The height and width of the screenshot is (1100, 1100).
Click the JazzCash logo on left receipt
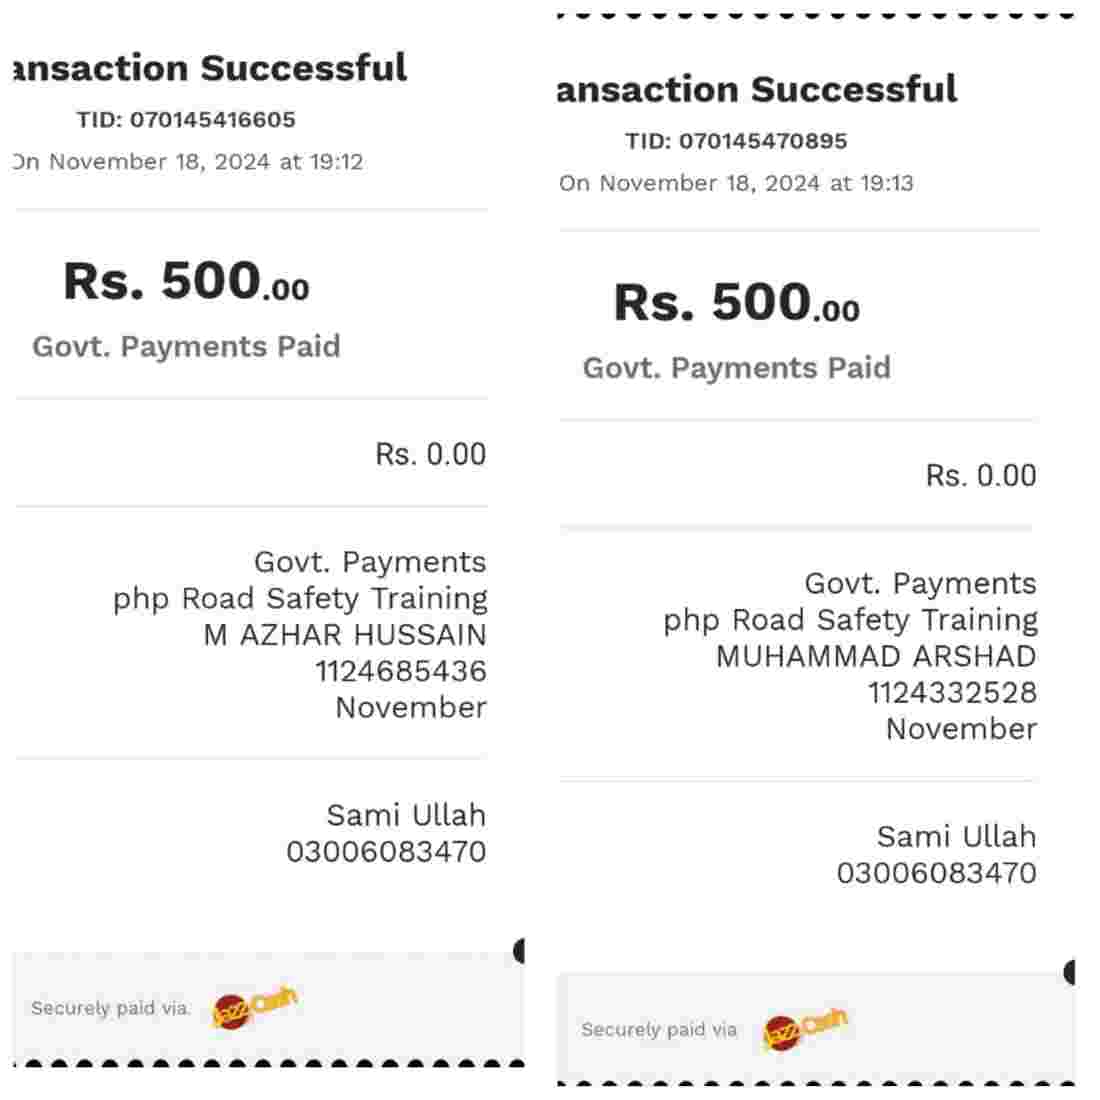256,1005
